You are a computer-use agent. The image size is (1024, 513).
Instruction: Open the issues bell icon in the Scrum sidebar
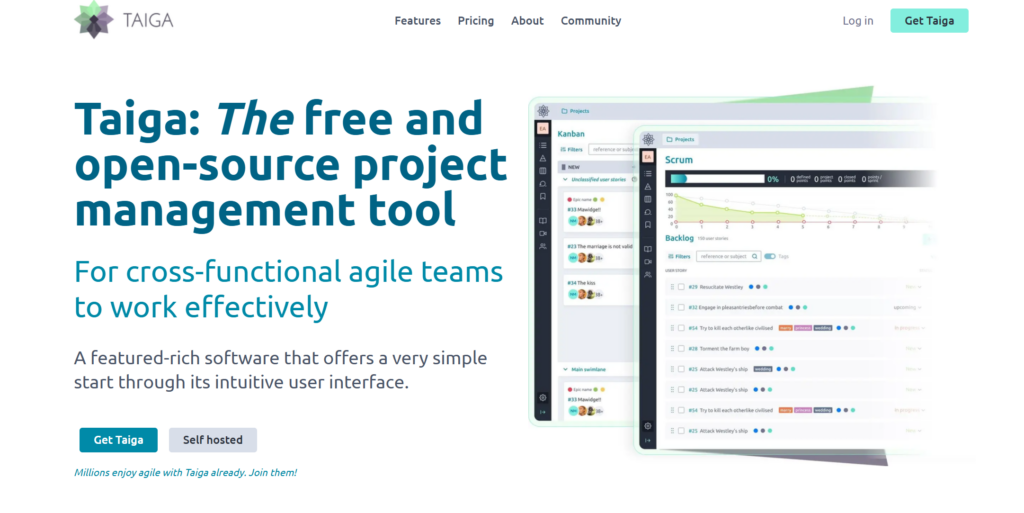point(648,212)
